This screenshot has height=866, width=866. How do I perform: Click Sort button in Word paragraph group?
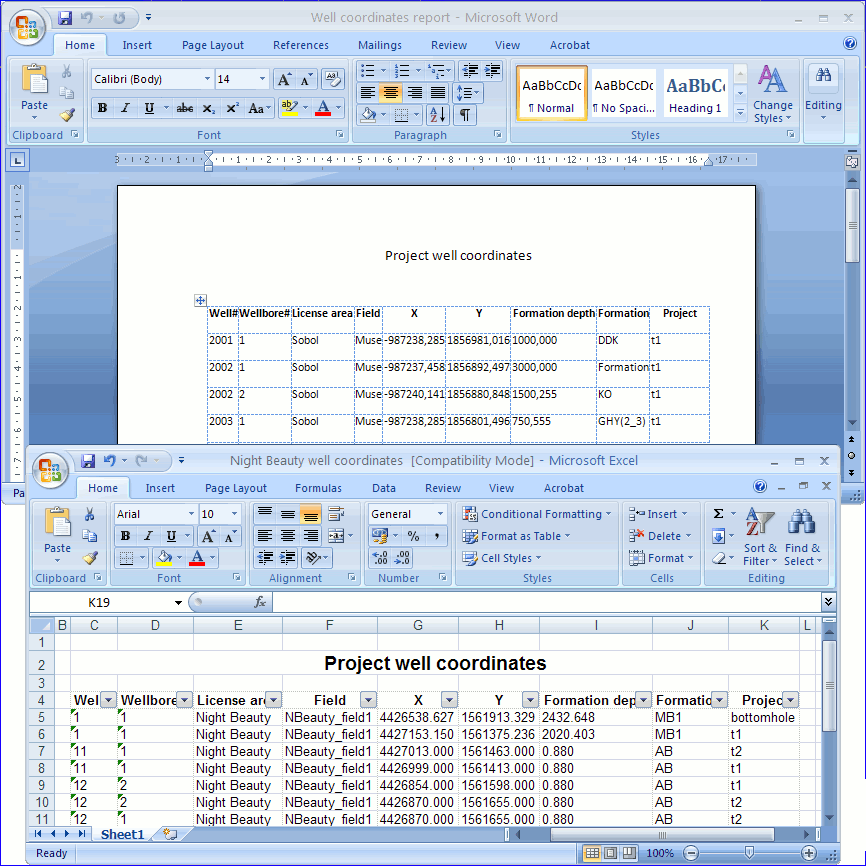pyautogui.click(x=437, y=115)
